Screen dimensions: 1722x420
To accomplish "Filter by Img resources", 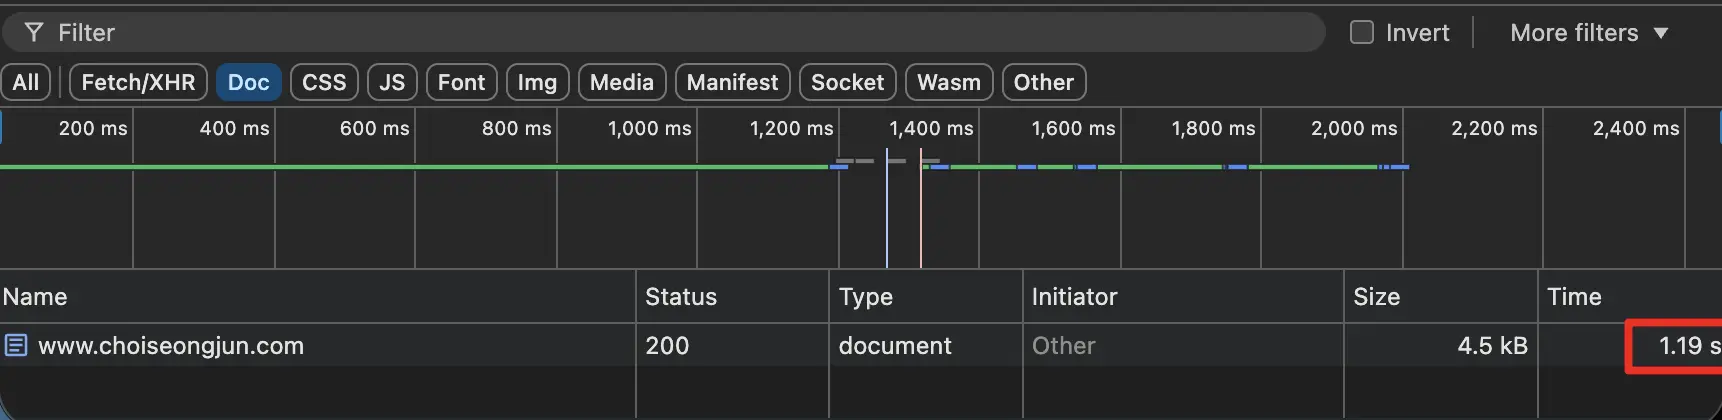I will coord(537,82).
